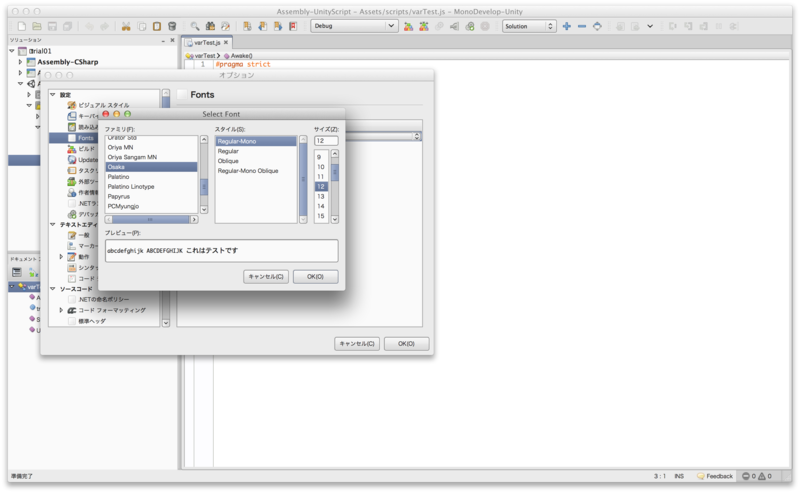The height and width of the screenshot is (493, 800).
Task: Switch to the varTest.js editor tab
Action: [207, 42]
